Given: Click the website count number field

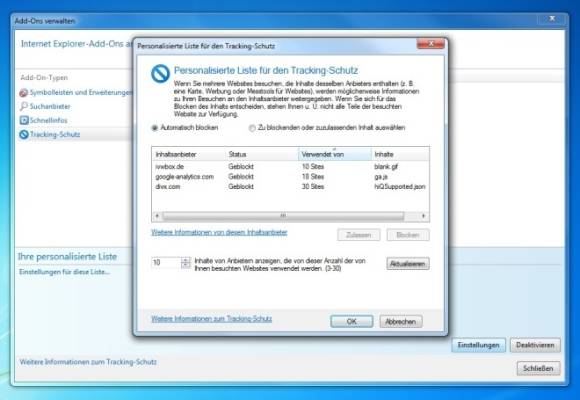Looking at the screenshot, I should (166, 263).
